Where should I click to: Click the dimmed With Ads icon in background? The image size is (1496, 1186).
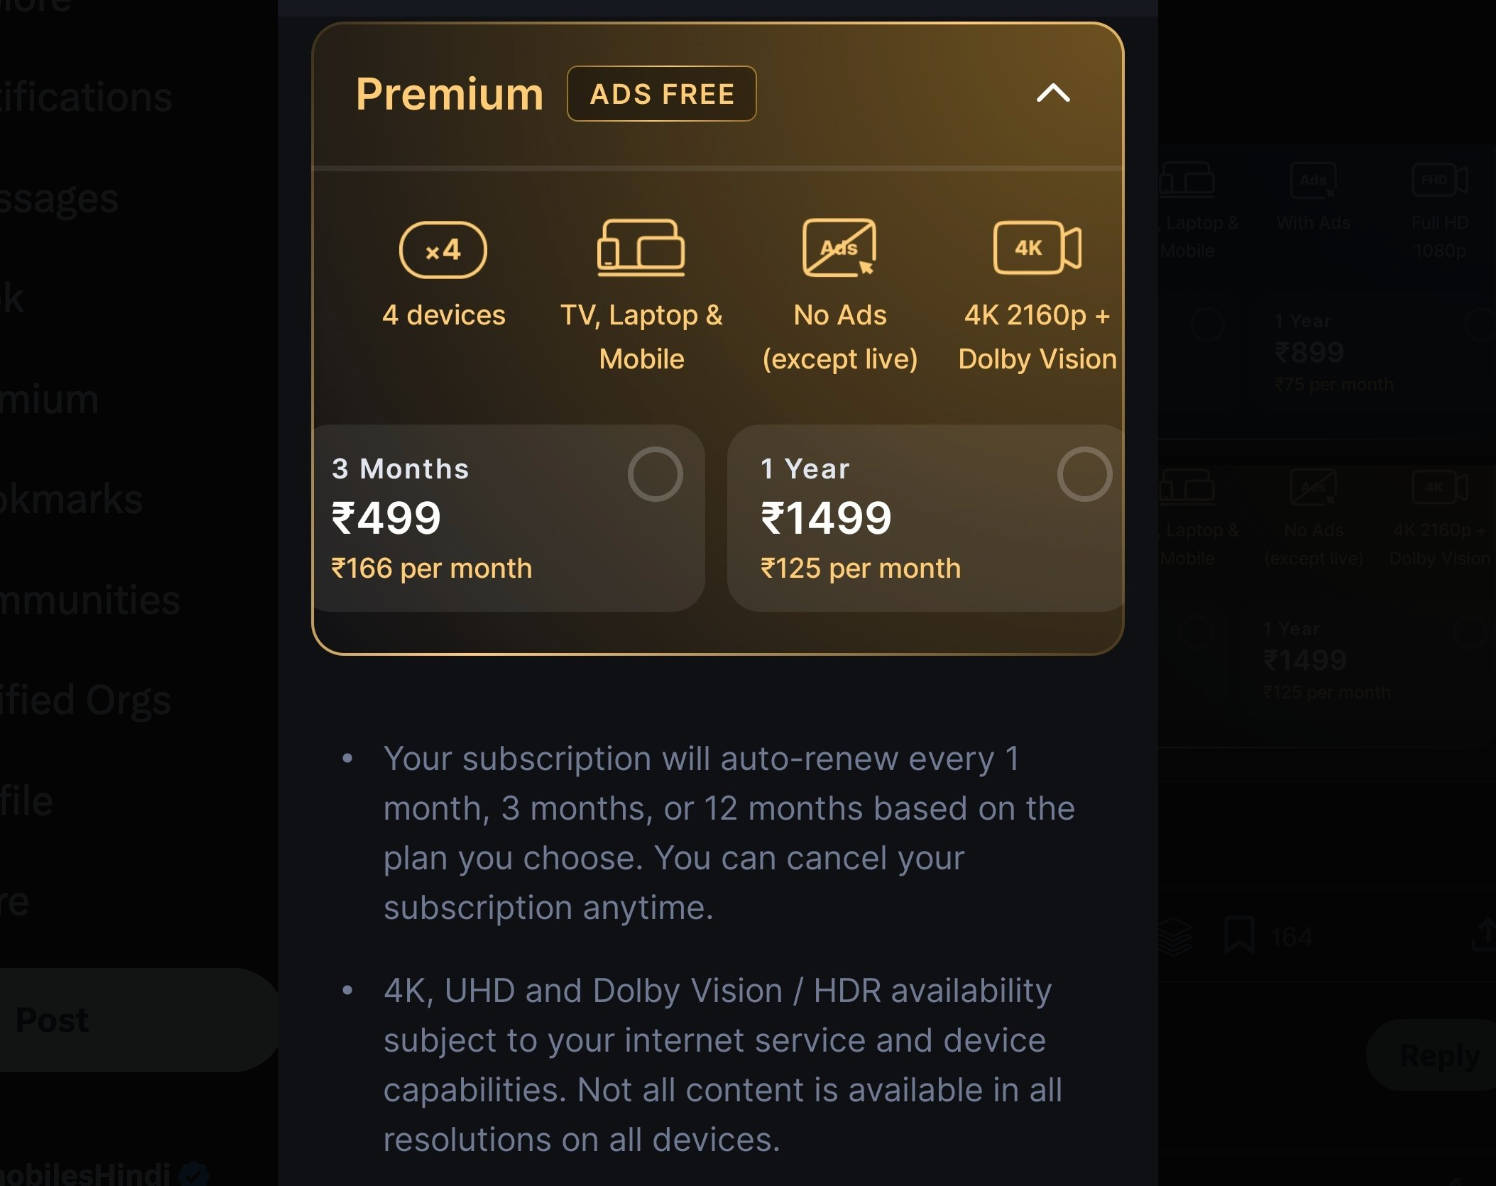1313,181
